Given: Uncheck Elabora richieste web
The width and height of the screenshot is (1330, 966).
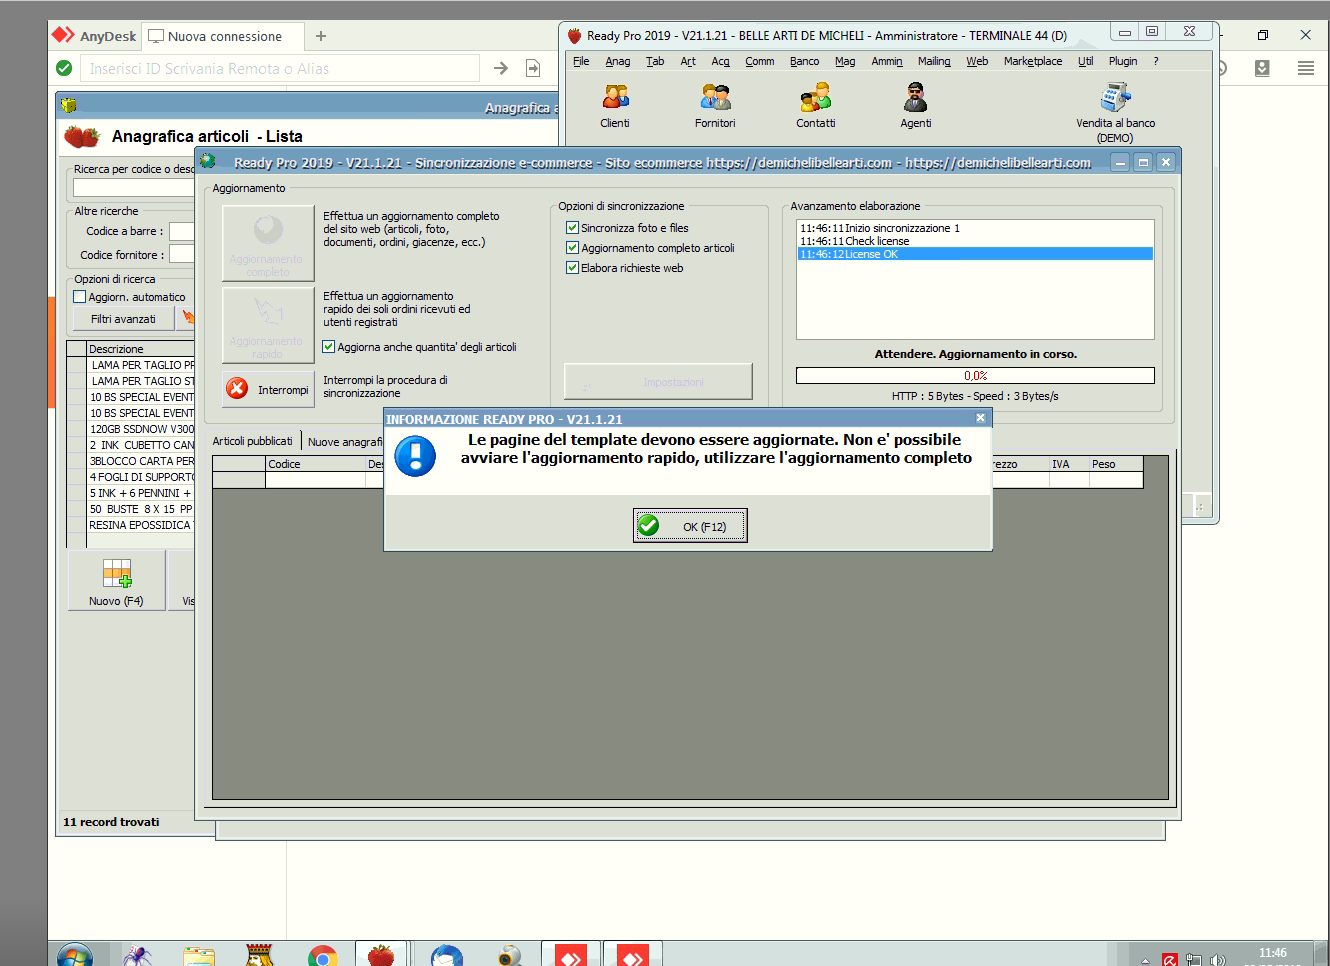Looking at the screenshot, I should (573, 268).
